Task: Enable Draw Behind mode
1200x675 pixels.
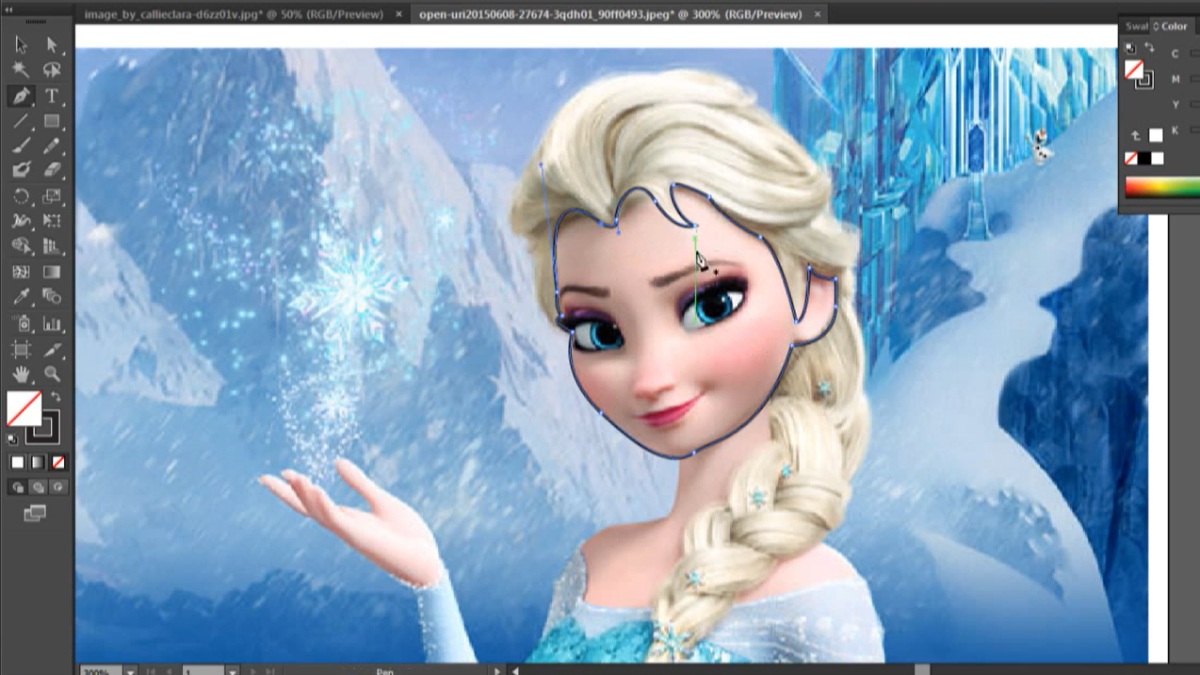Action: pos(38,487)
